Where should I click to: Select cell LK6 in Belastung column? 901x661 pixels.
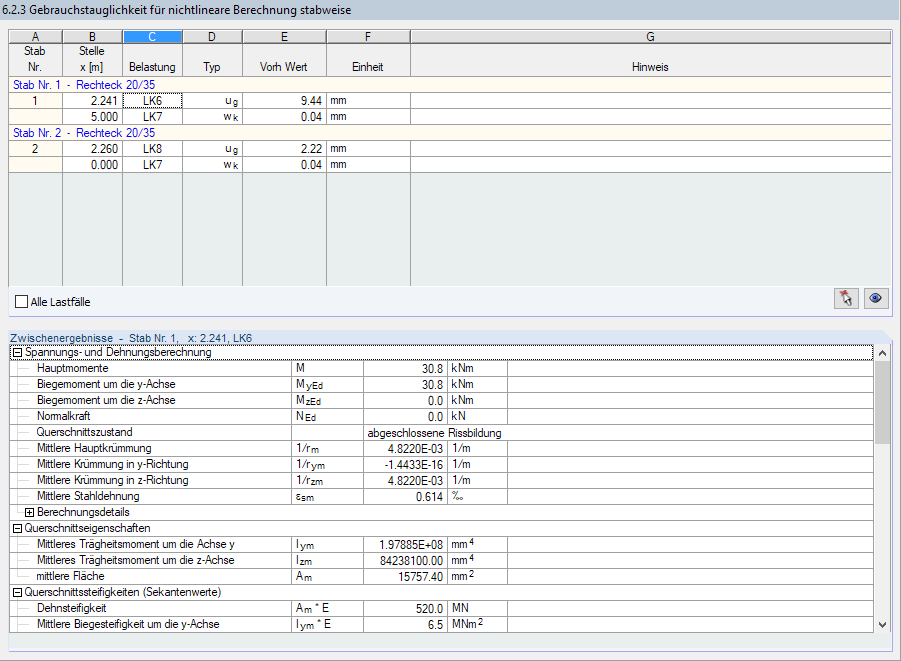point(152,101)
